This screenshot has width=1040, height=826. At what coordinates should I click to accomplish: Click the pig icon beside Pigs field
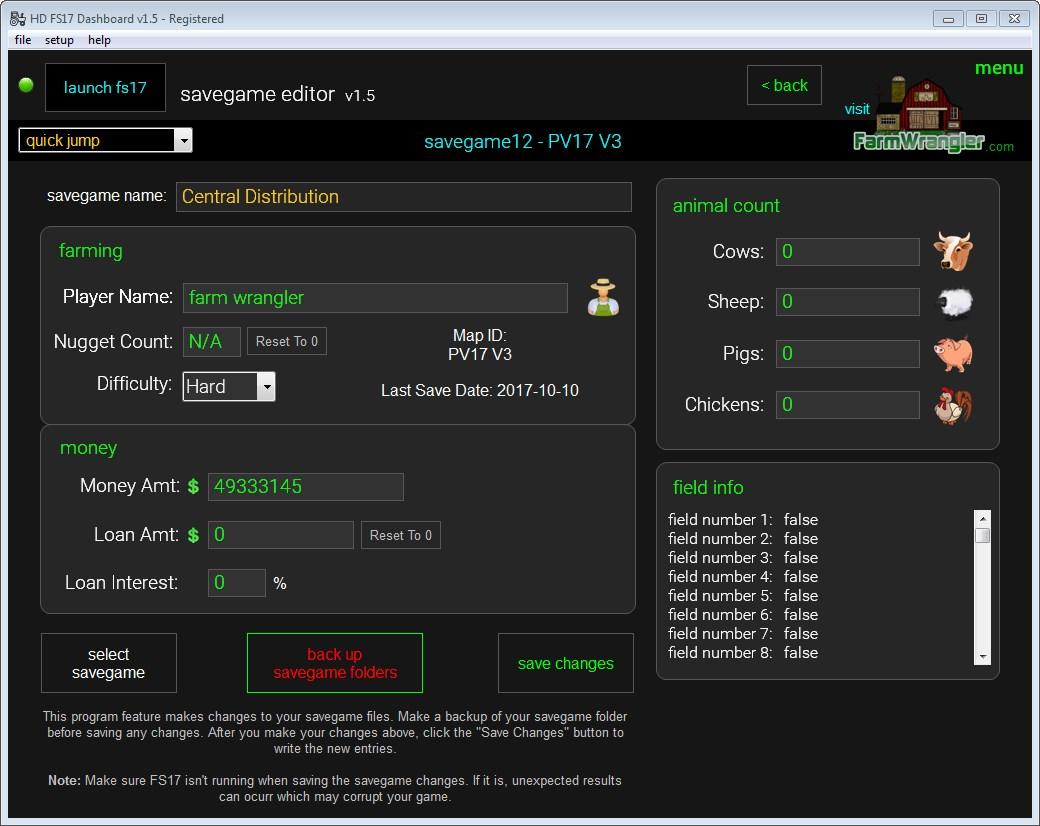pos(952,353)
